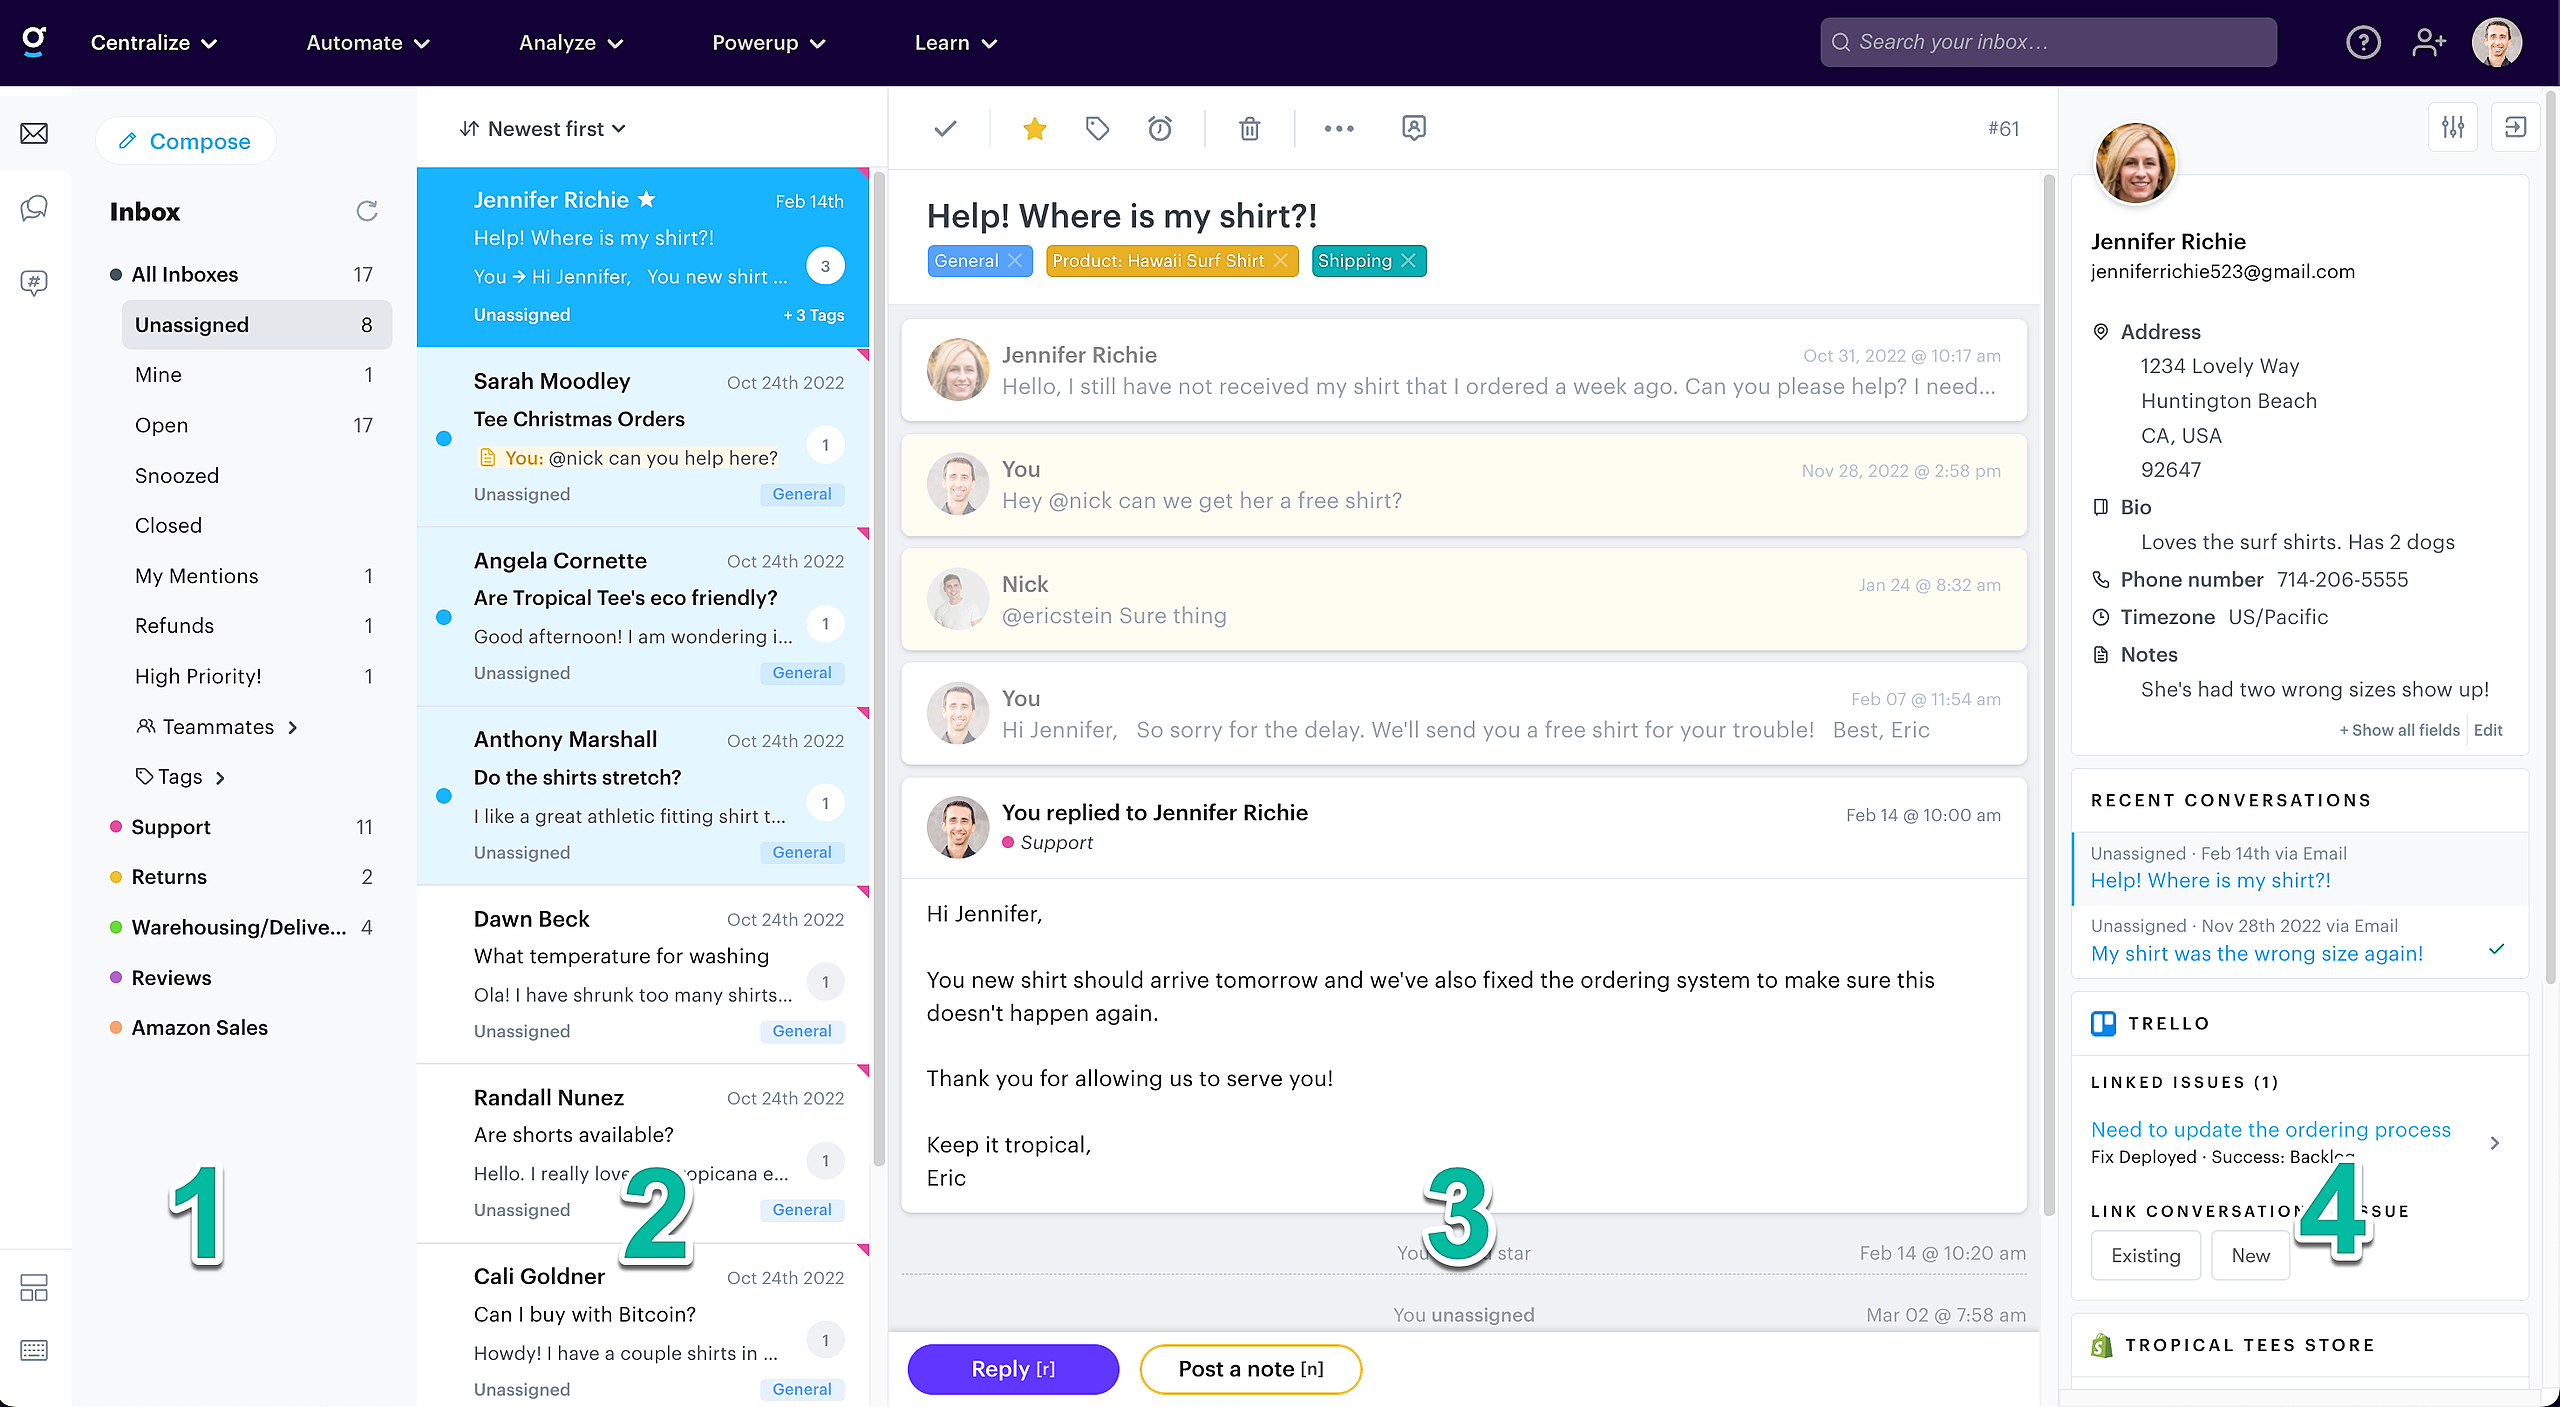Select the green Warehousing/Delivery inbox dot
The width and height of the screenshot is (2560, 1407).
(116, 927)
